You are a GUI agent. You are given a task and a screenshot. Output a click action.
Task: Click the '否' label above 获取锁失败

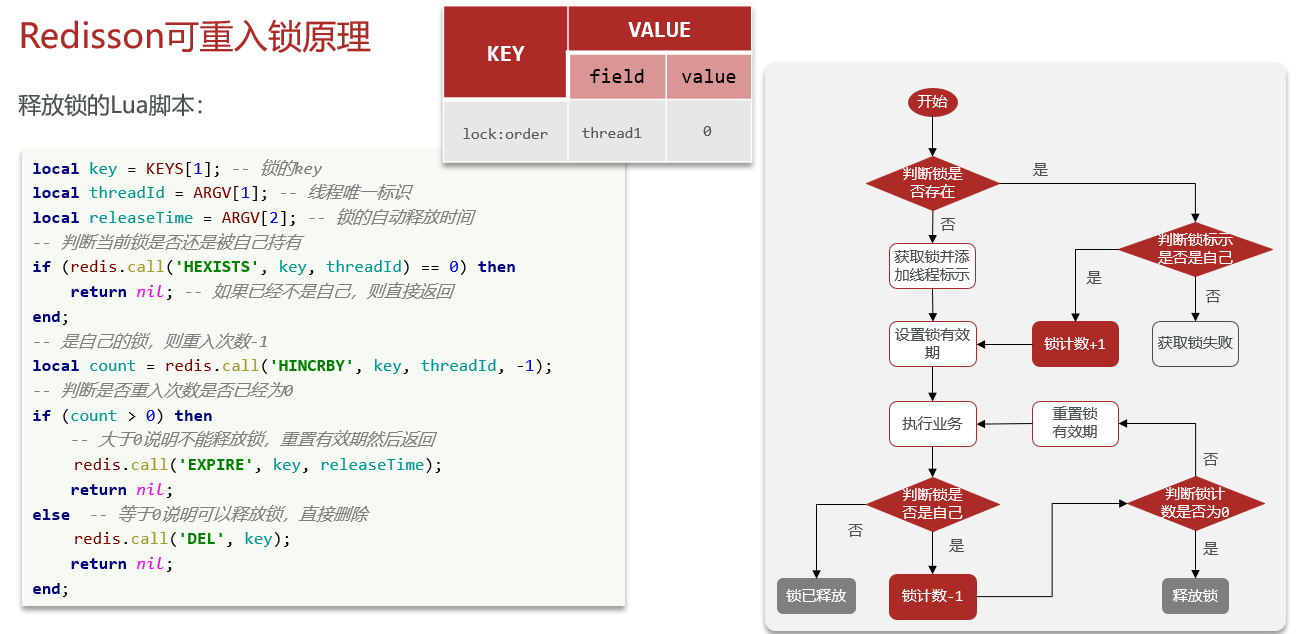[1213, 297]
